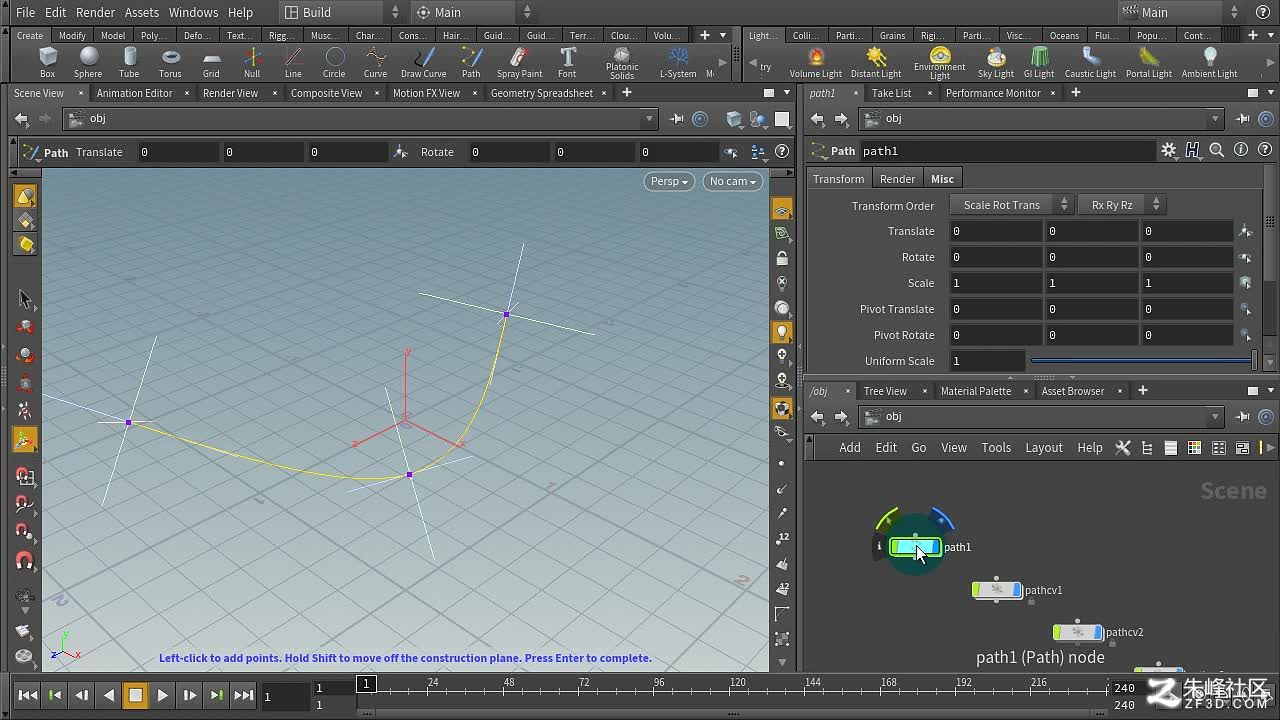Viewport: 1280px width, 720px height.
Task: Add a Torus using the shelf
Action: 170,63
